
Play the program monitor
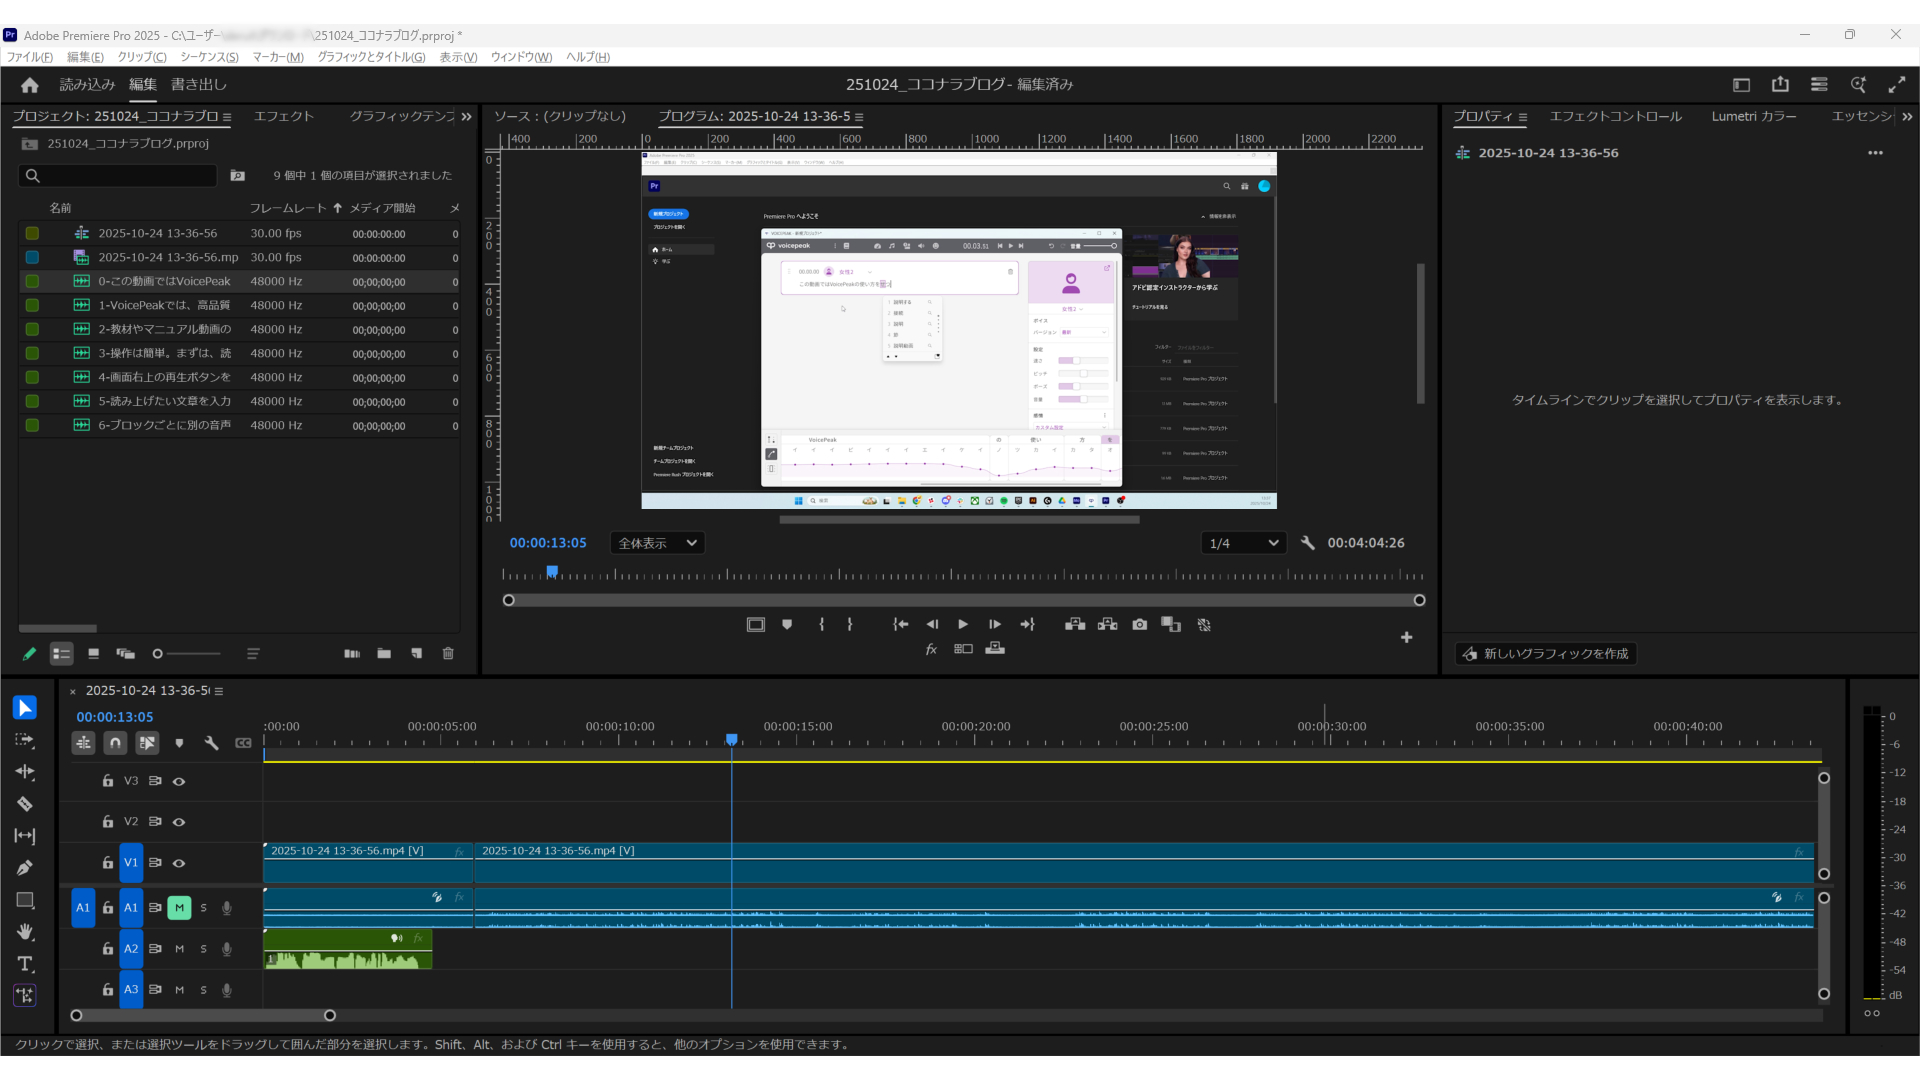coord(963,624)
